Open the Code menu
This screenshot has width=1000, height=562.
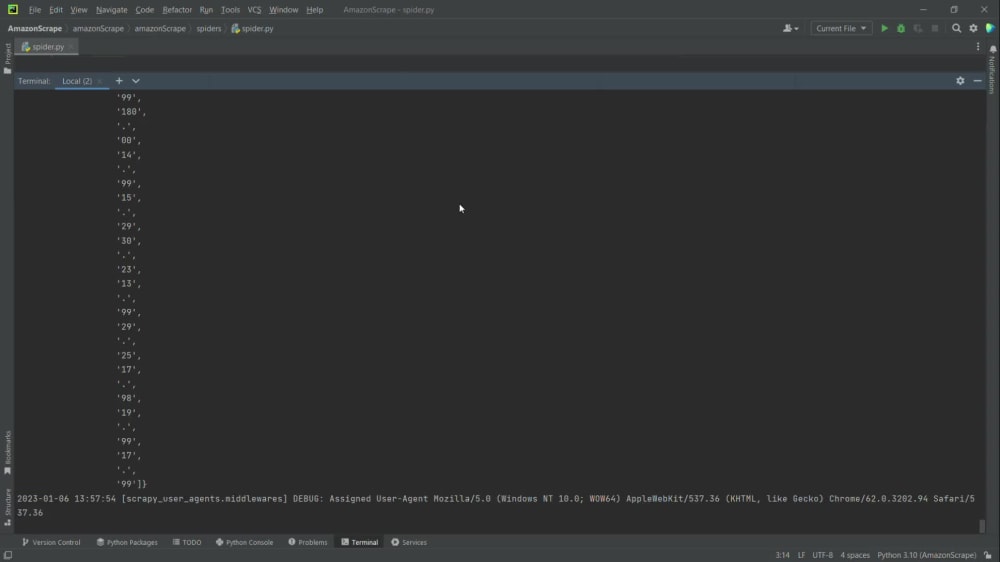(144, 10)
